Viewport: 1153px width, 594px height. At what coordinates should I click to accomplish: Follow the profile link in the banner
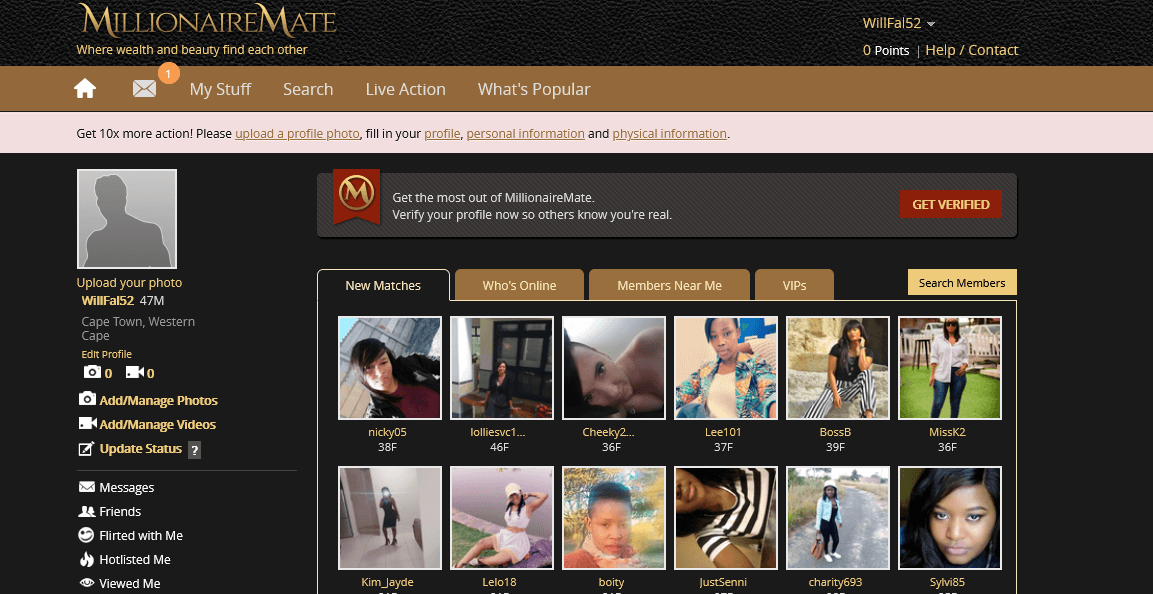(442, 134)
